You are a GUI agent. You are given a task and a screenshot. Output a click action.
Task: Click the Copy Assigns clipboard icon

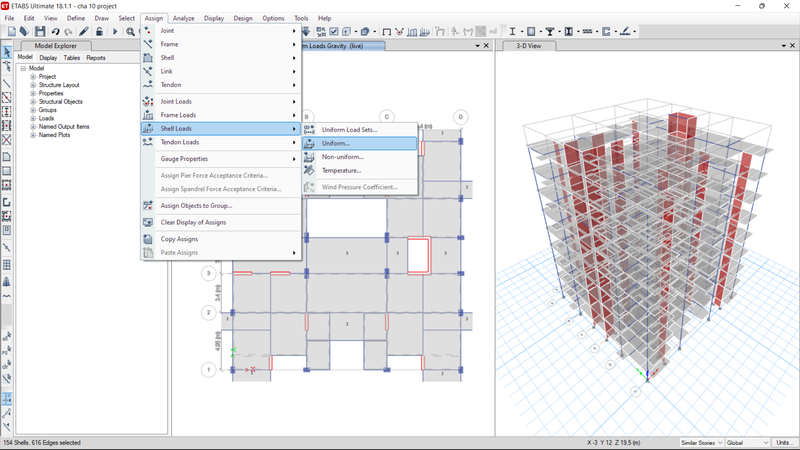point(148,239)
